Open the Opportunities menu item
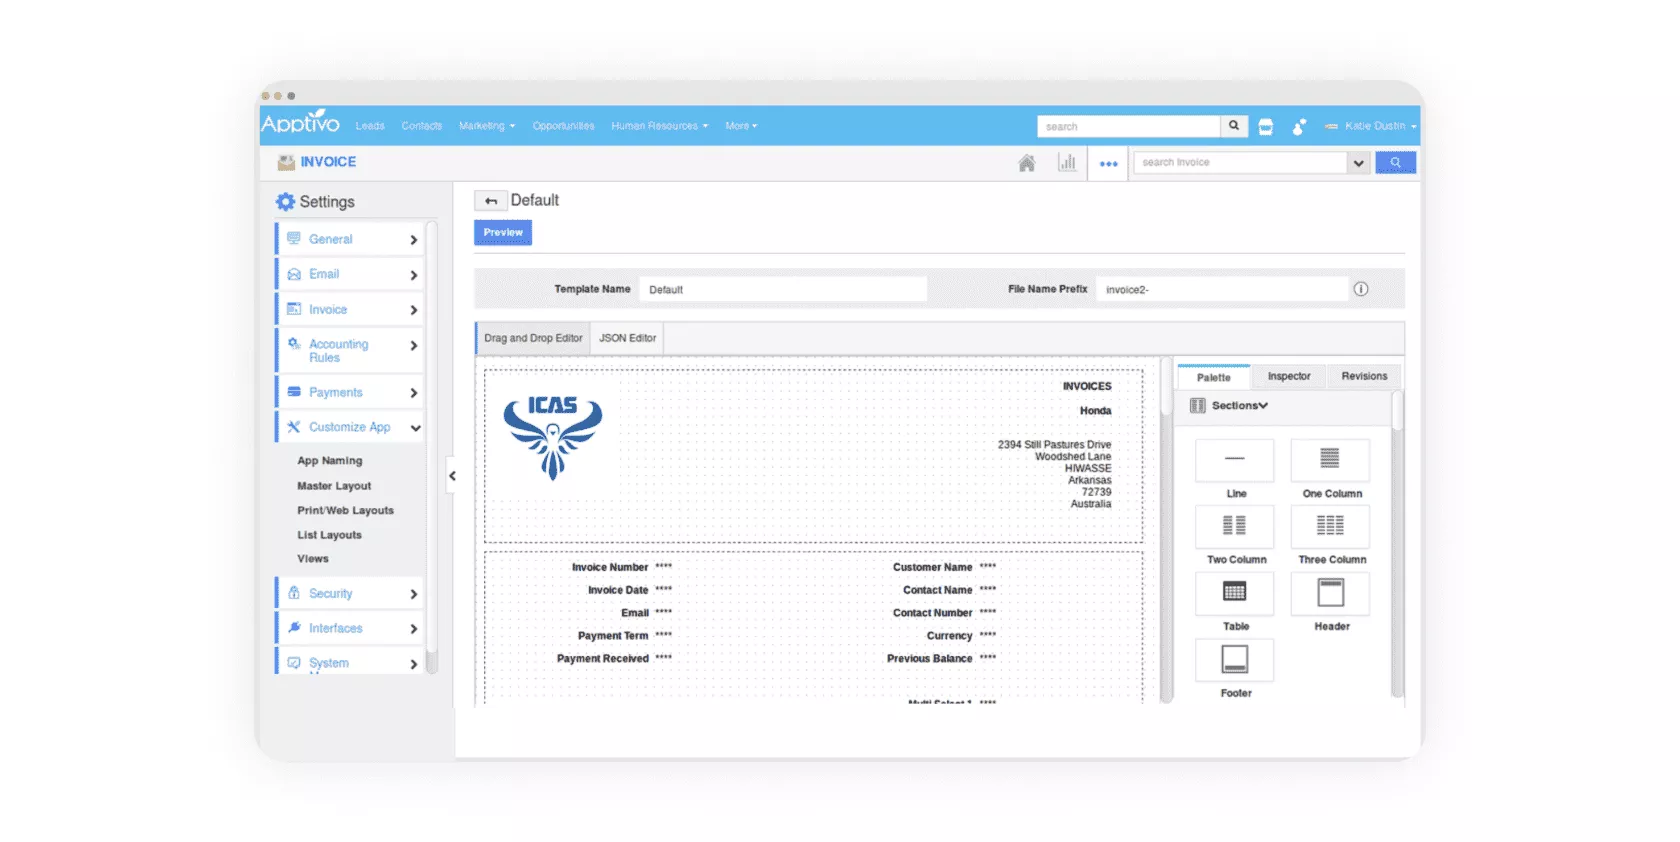The width and height of the screenshot is (1680, 842). coord(563,126)
